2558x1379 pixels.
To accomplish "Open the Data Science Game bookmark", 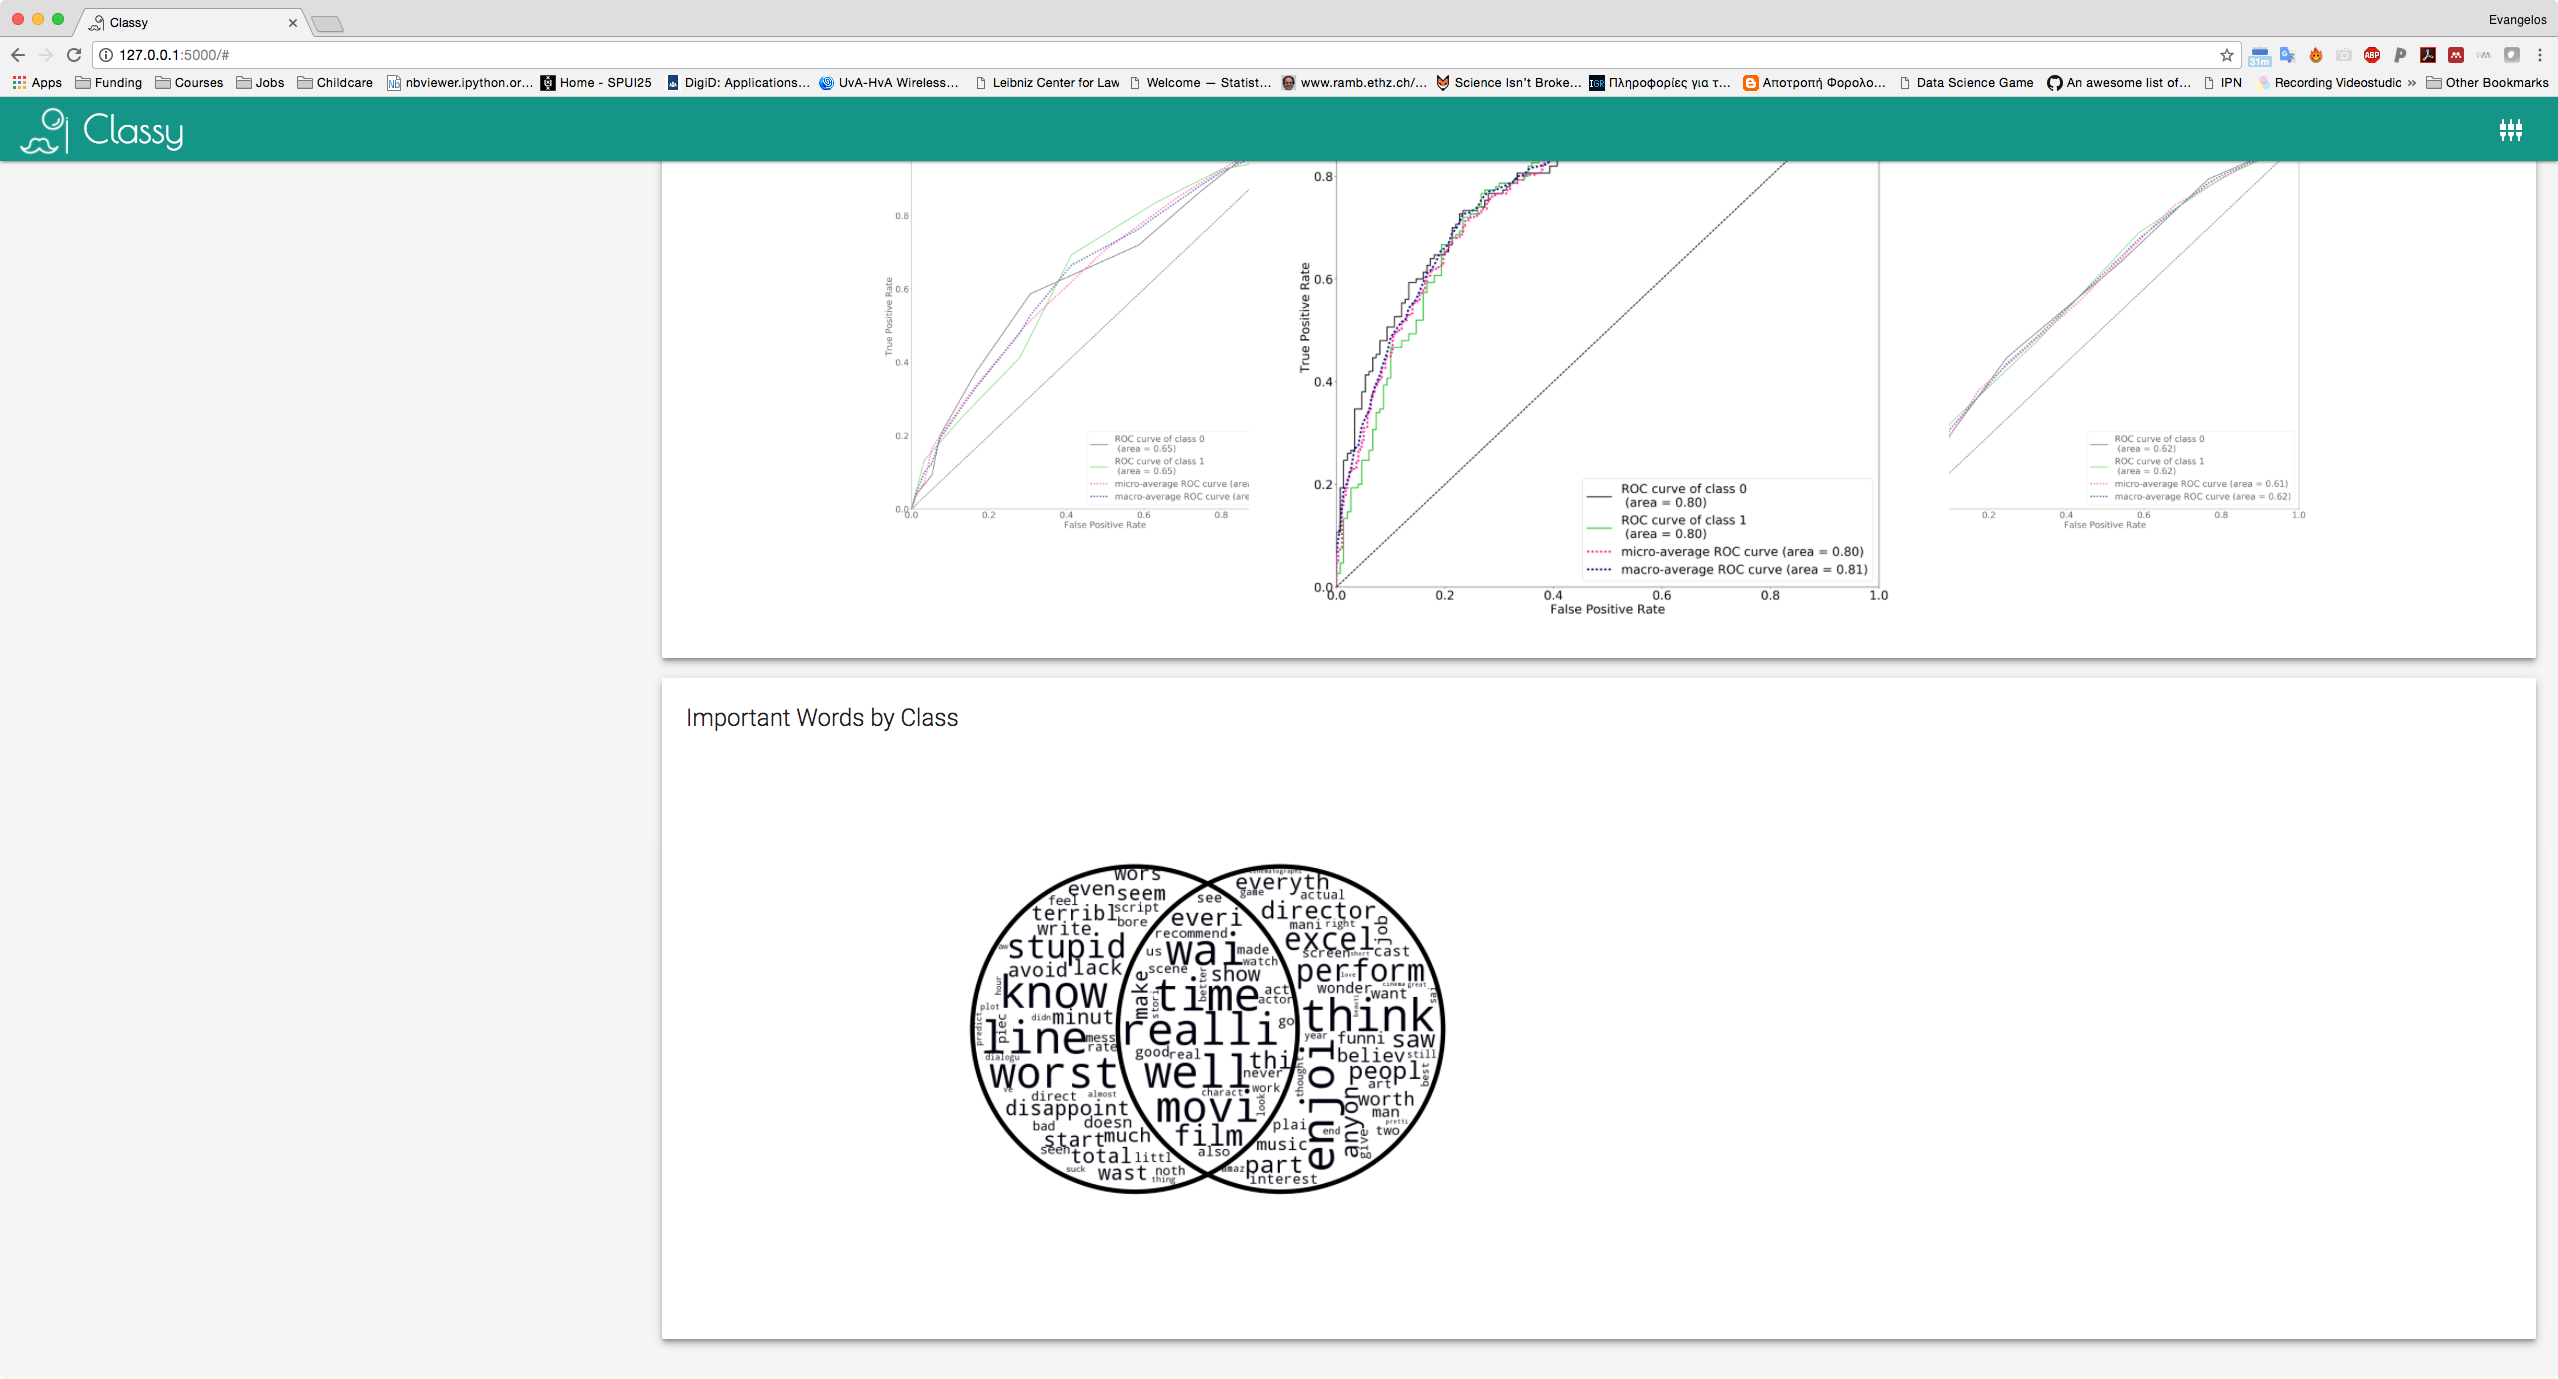I will pos(1966,83).
